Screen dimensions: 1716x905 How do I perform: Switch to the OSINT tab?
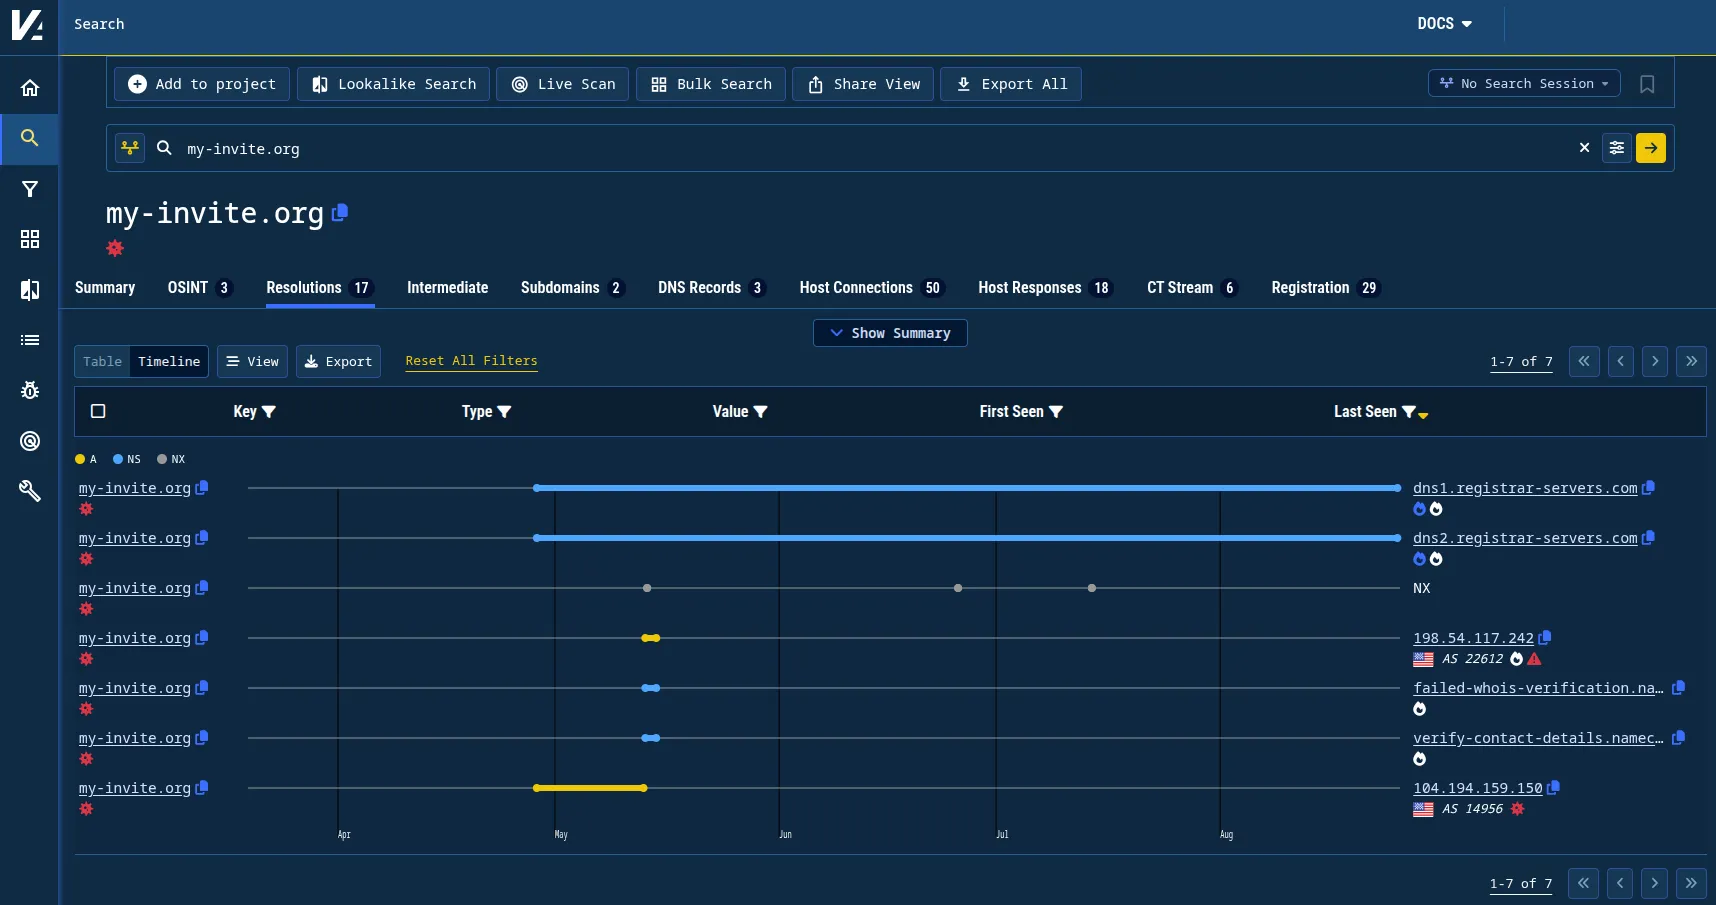199,288
